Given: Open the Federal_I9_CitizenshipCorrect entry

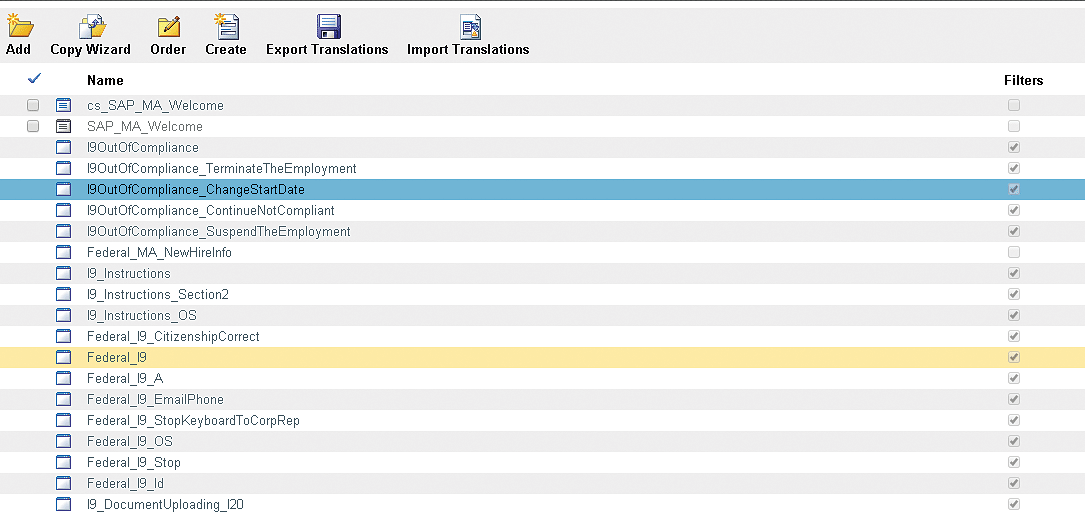Looking at the screenshot, I should pos(173,337).
